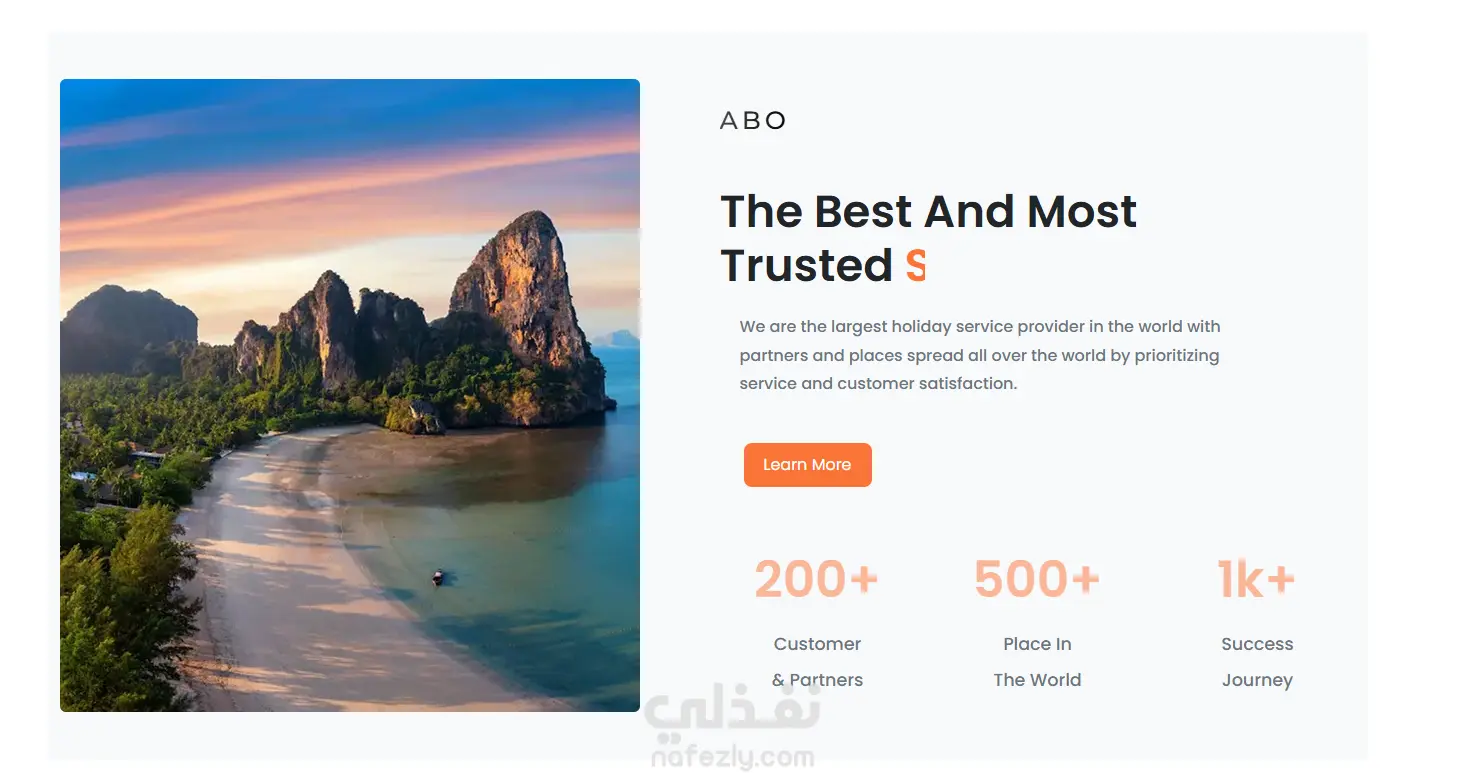The image size is (1466, 773).
Task: Select the 1k+ statistic number
Action: coord(1257,579)
